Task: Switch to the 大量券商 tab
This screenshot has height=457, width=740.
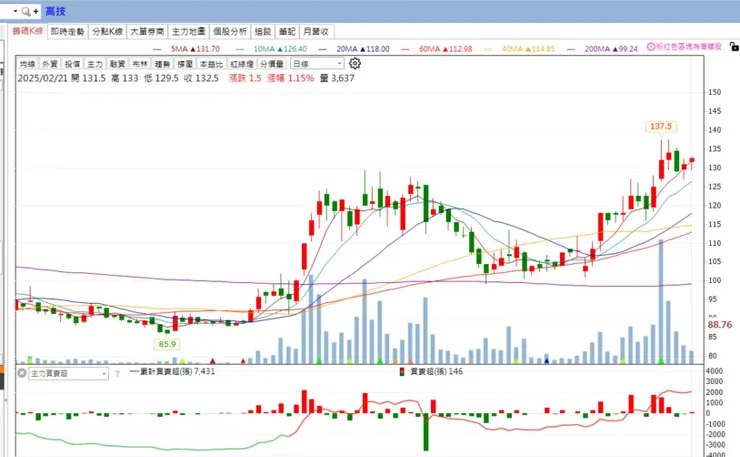Action: pyautogui.click(x=147, y=32)
